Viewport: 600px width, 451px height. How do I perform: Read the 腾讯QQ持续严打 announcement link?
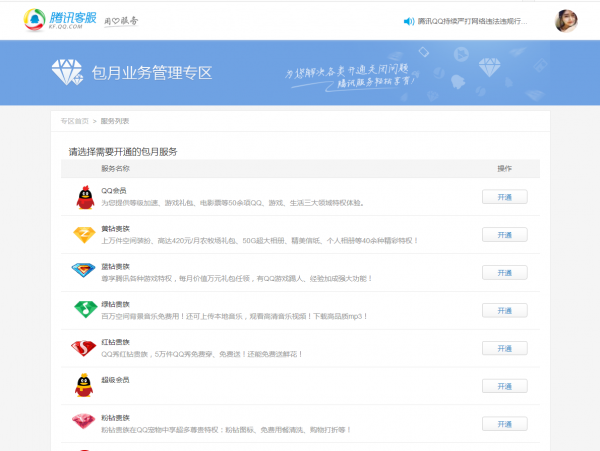472,21
